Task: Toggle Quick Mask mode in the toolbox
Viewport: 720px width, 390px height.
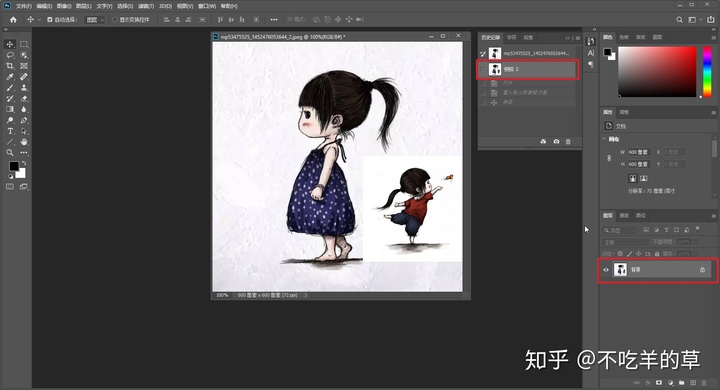Action: click(x=10, y=187)
